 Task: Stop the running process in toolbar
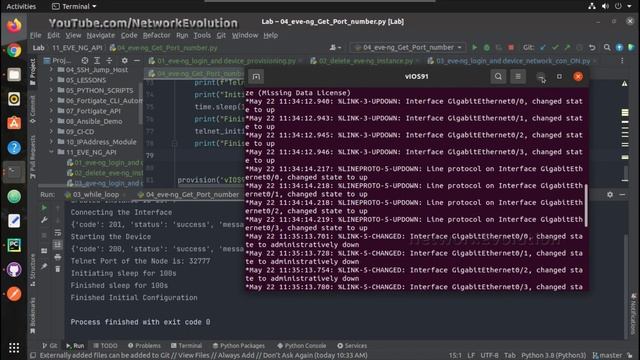[x=511, y=48]
